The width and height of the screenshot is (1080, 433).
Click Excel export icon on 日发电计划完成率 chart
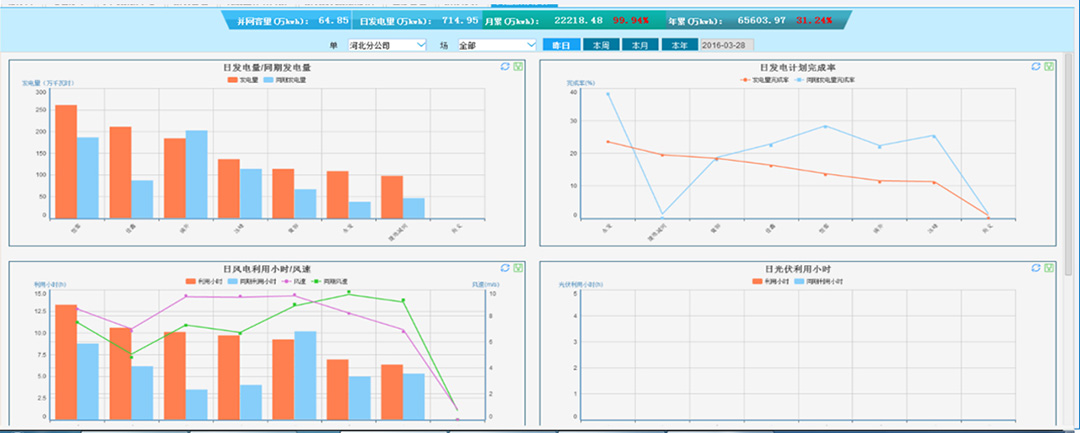1048,67
